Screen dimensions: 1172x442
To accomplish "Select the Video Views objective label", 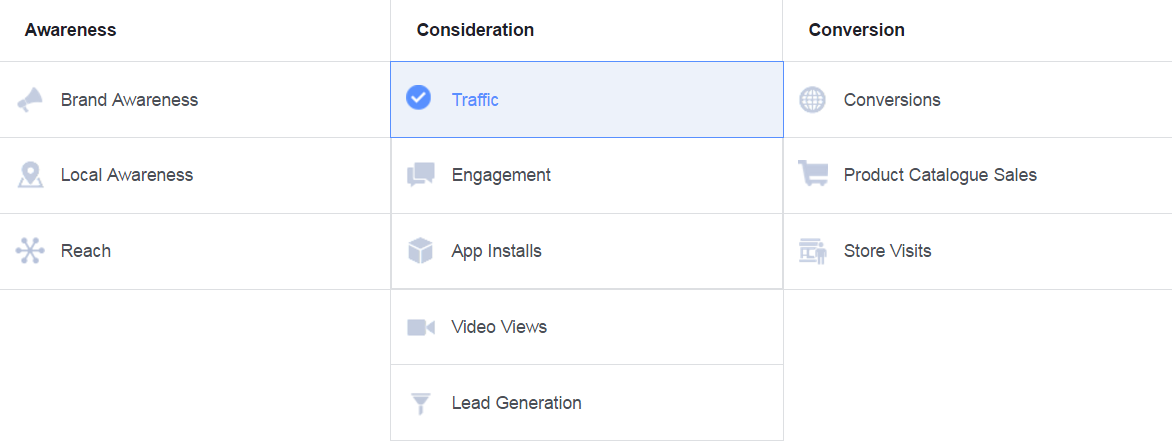I will (x=499, y=327).
